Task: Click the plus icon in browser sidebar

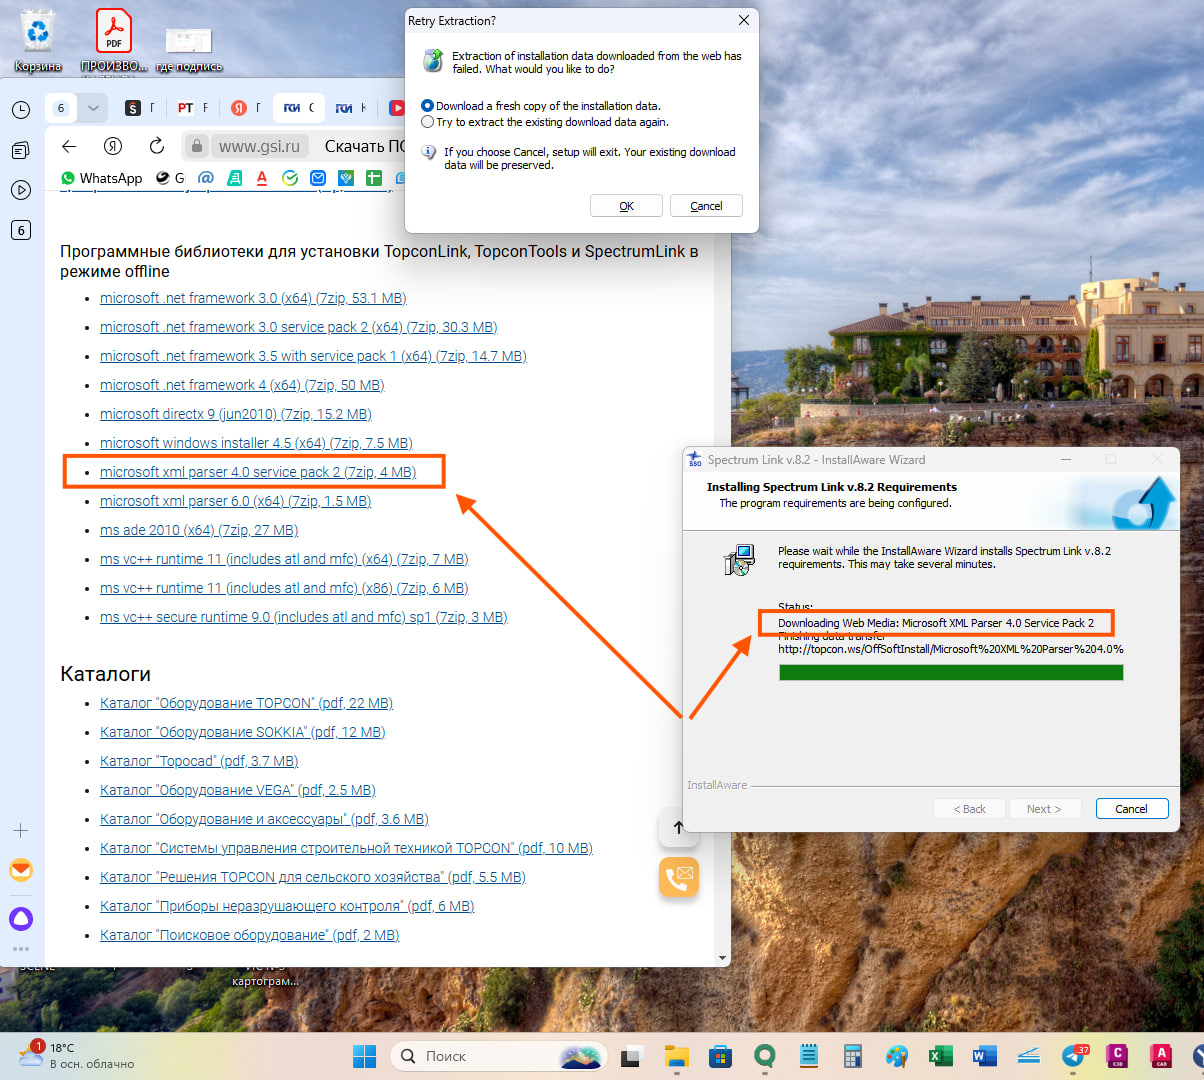Action: pos(21,830)
